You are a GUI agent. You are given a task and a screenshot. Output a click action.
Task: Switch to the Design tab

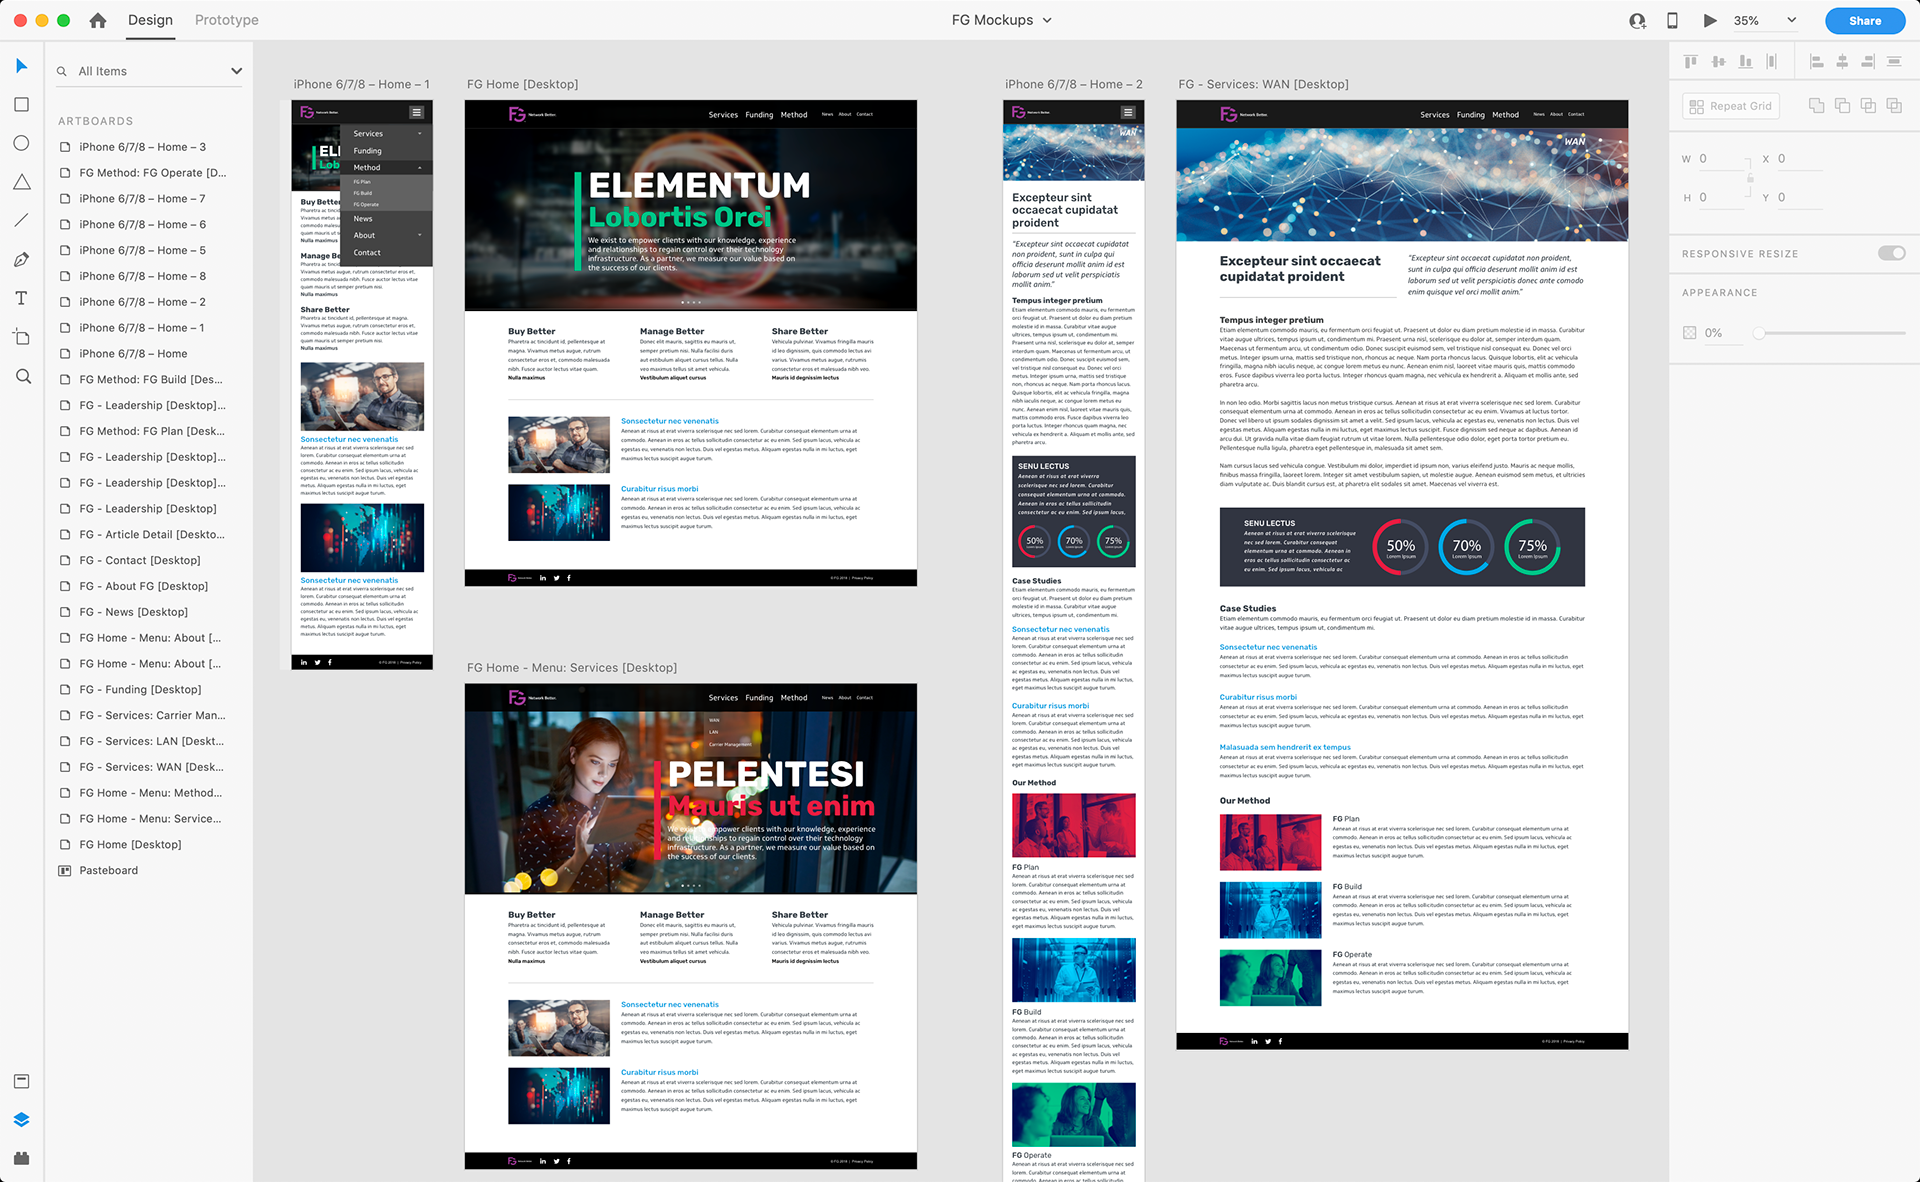150,20
